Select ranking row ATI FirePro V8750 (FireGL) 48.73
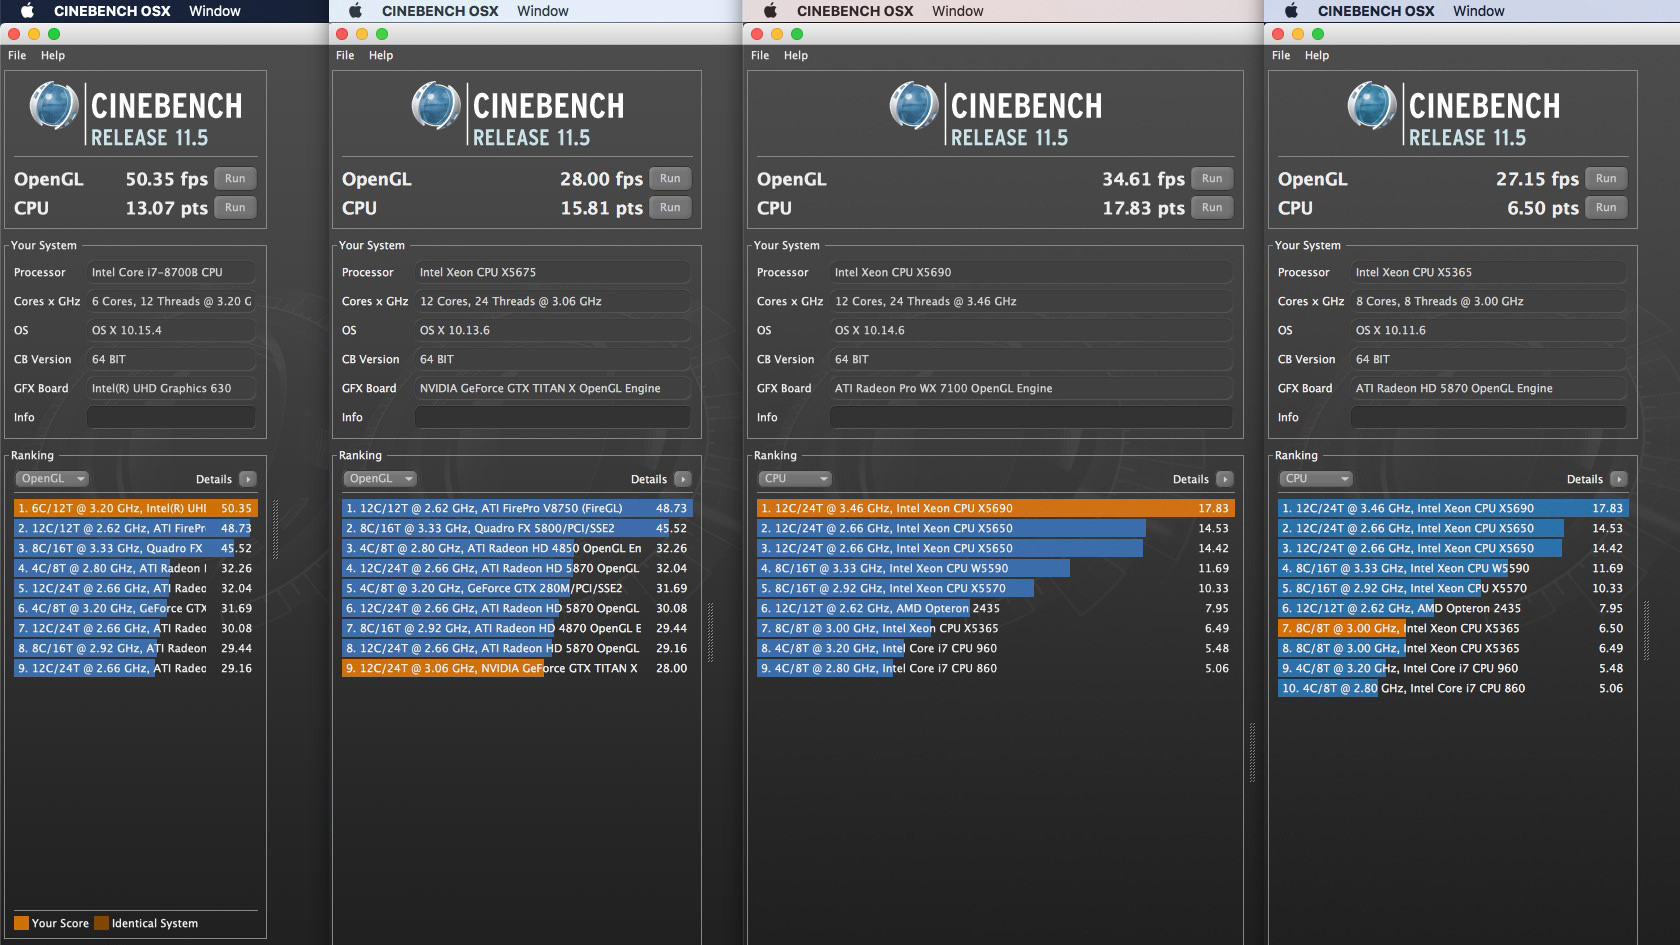The image size is (1680, 945). click(x=517, y=509)
